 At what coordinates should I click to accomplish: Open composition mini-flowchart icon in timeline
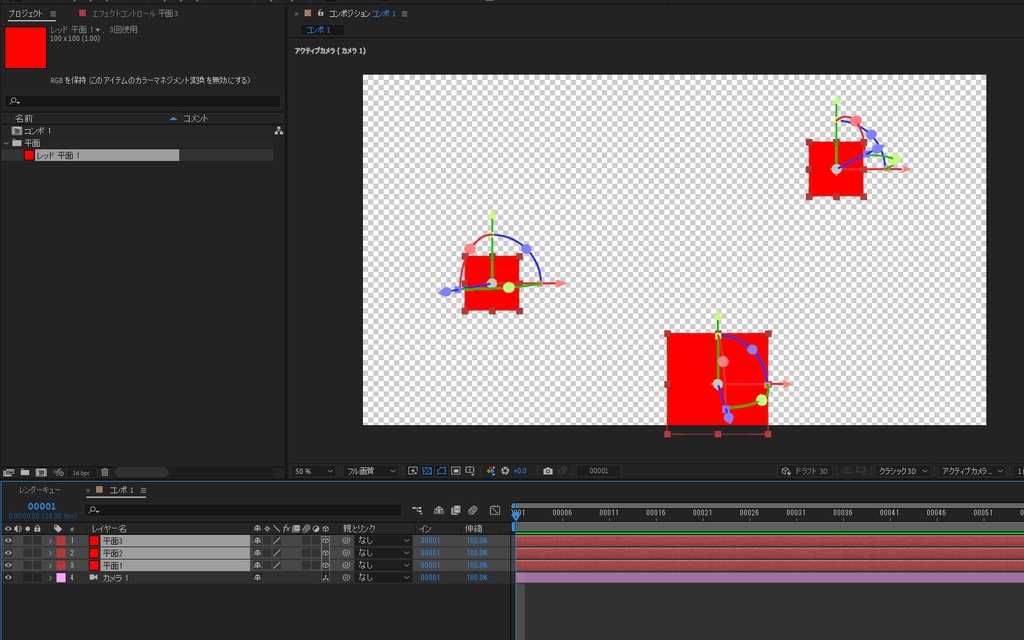click(417, 510)
